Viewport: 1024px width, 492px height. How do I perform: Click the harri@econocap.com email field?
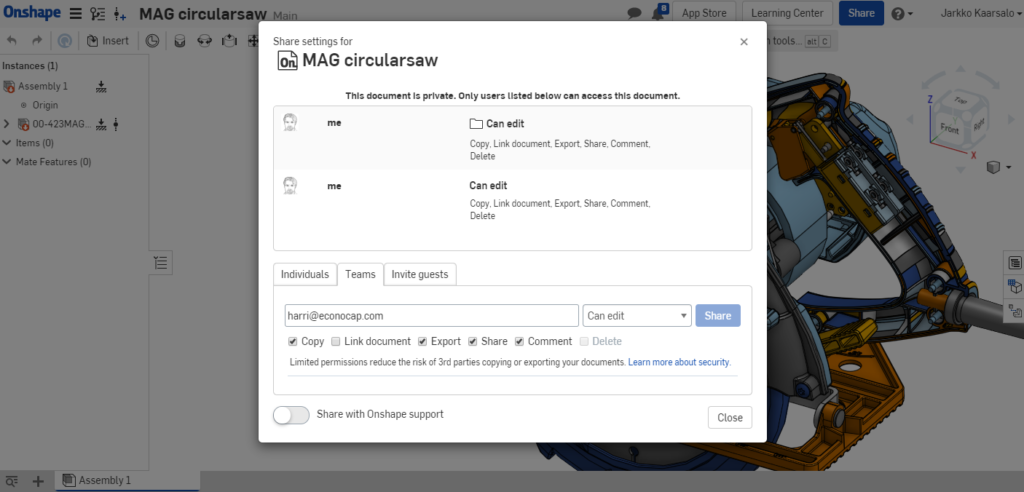pyautogui.click(x=432, y=316)
